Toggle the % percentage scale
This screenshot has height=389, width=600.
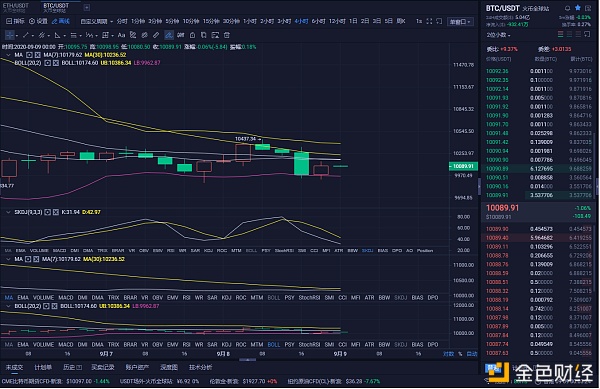pyautogui.click(x=460, y=354)
